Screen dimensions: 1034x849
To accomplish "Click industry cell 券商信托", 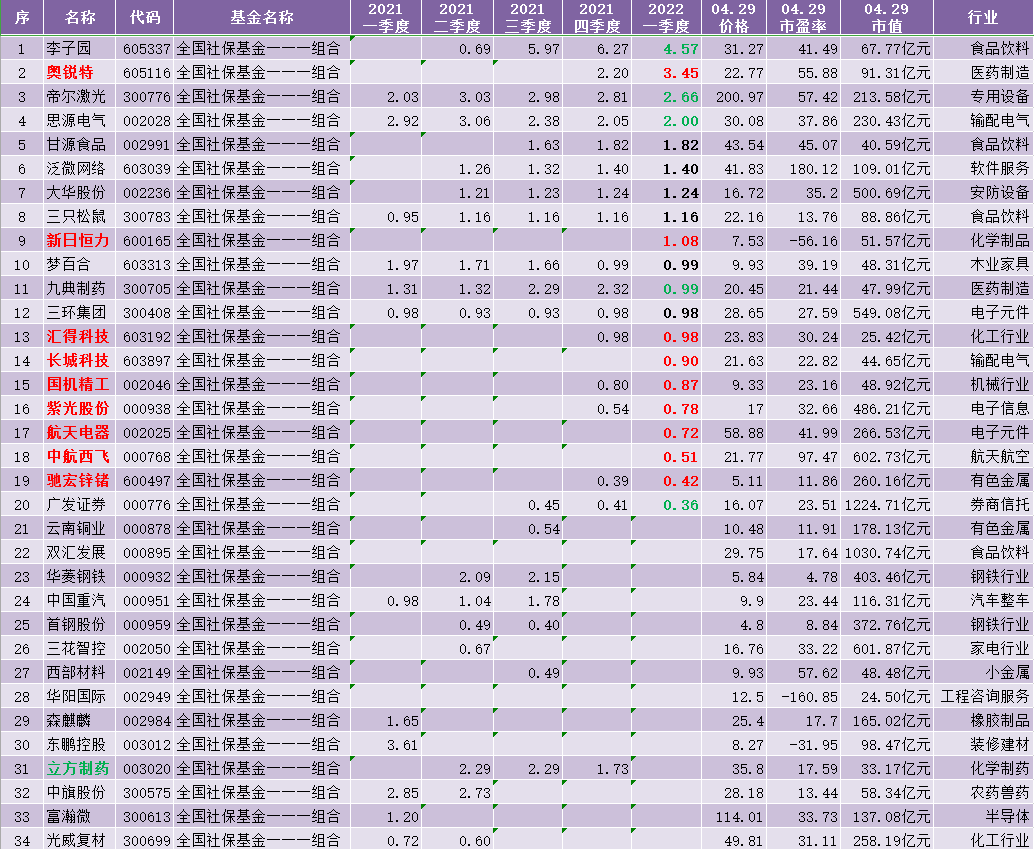I will coord(1000,505).
